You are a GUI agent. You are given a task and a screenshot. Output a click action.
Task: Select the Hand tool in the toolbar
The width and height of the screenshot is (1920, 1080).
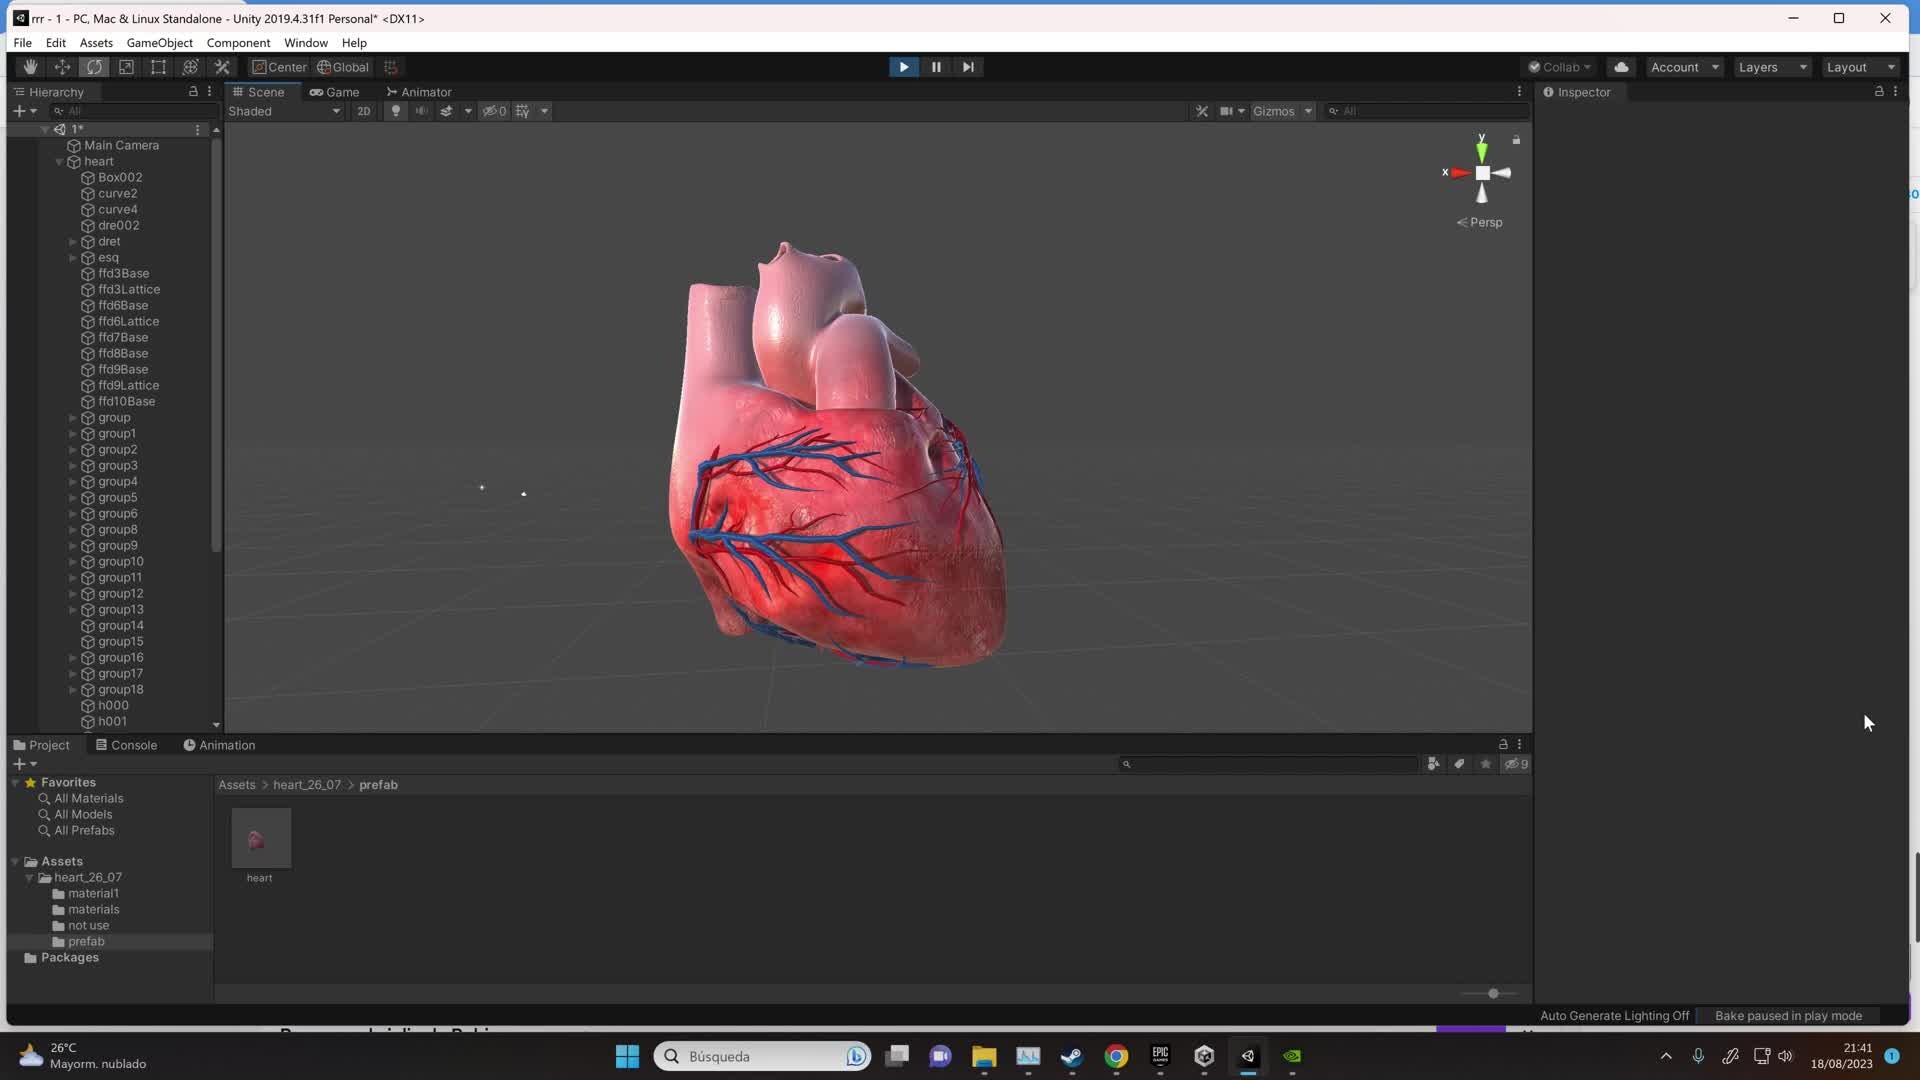(x=29, y=66)
